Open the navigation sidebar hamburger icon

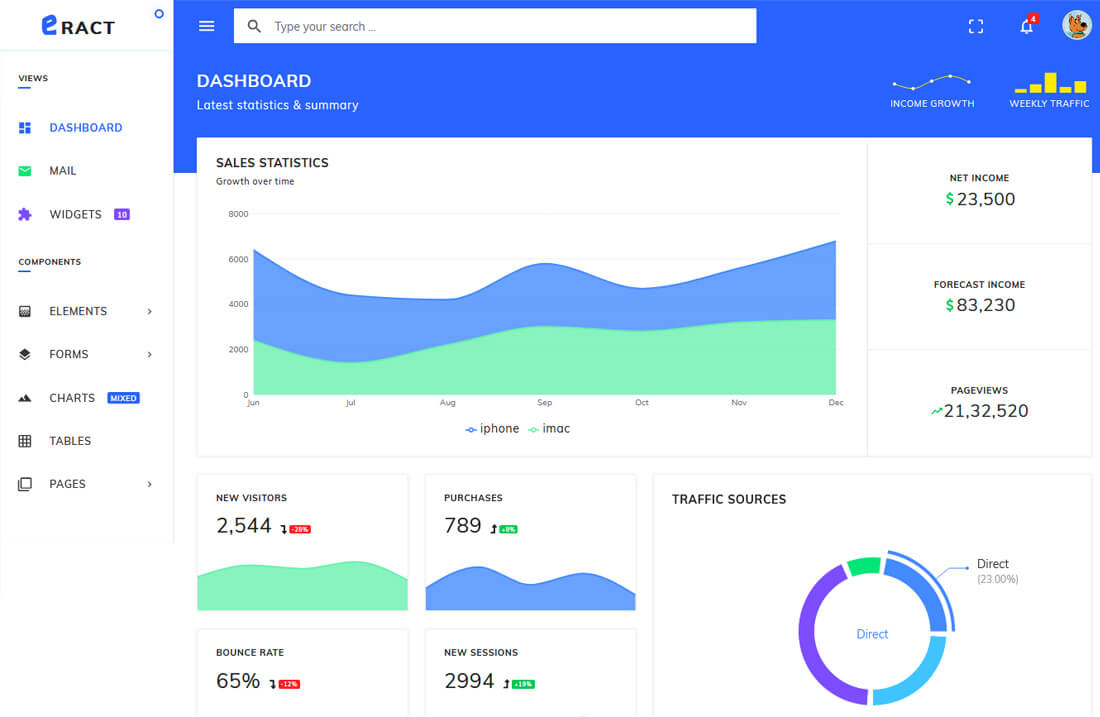pos(206,26)
